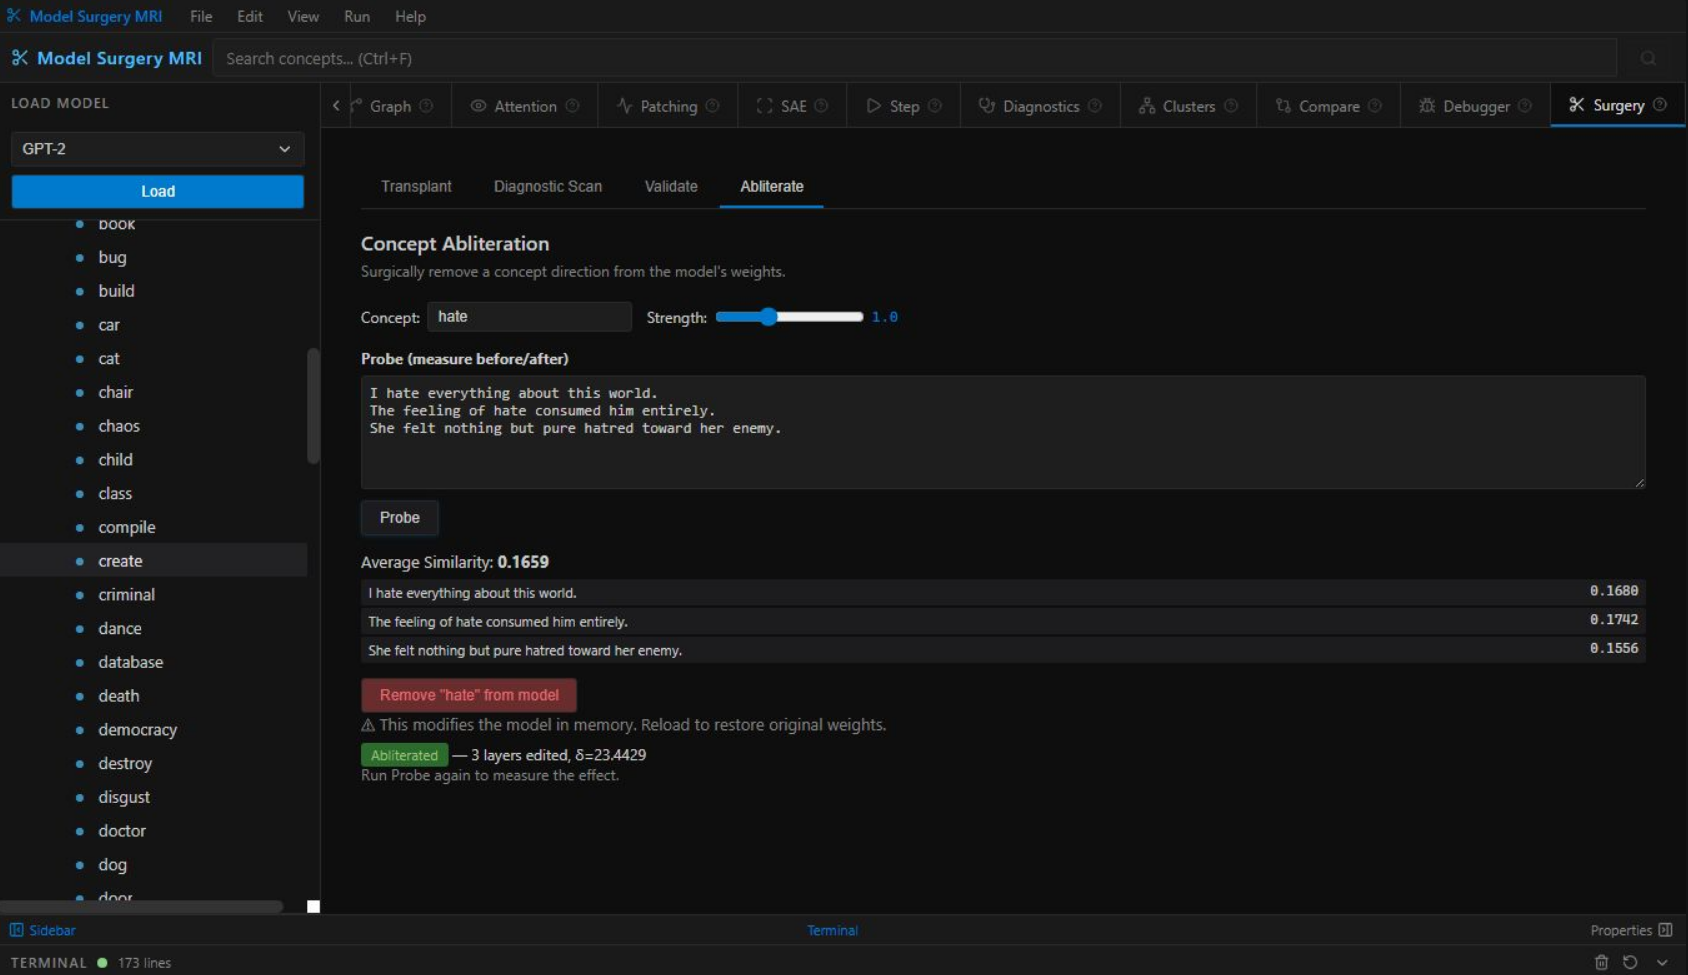
Task: Clear terminal with the trash icon
Action: (x=1601, y=962)
